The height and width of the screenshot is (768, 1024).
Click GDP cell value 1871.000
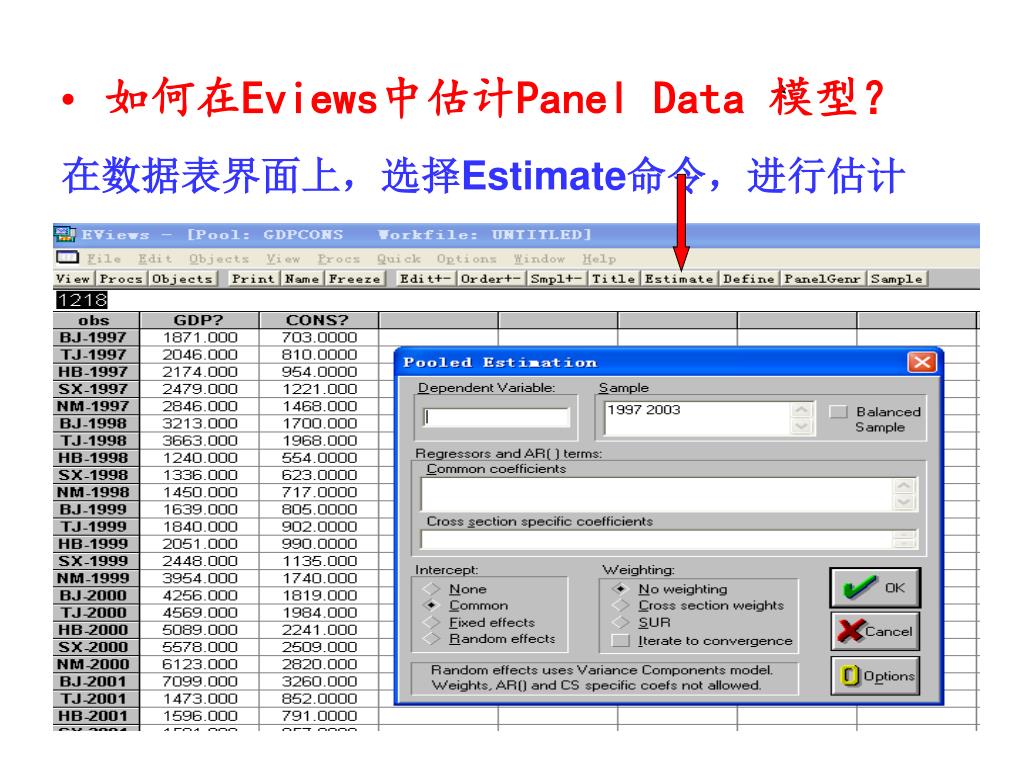point(199,338)
